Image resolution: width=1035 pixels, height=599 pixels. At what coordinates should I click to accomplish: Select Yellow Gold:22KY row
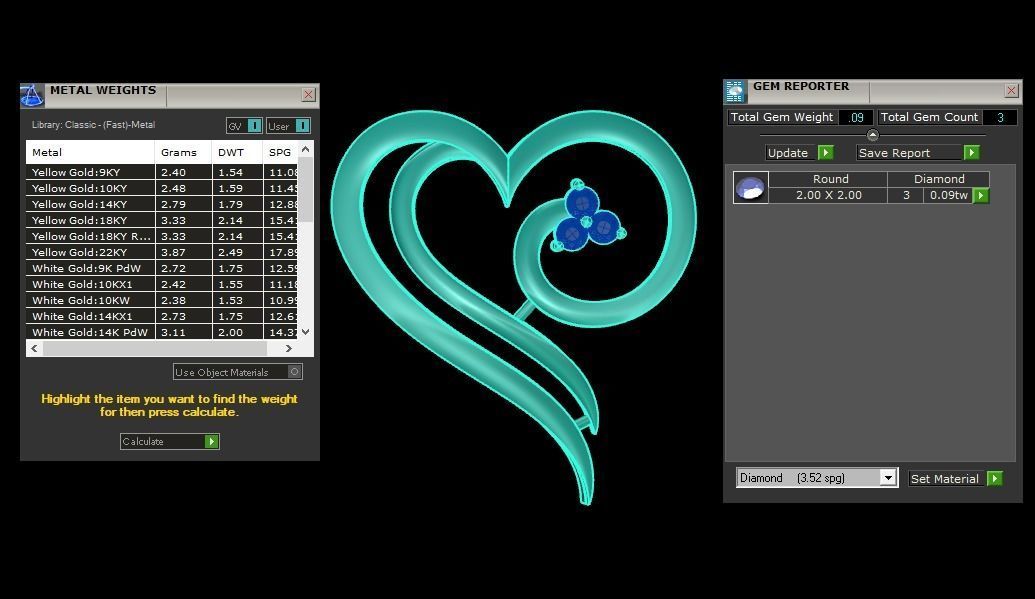(162, 252)
